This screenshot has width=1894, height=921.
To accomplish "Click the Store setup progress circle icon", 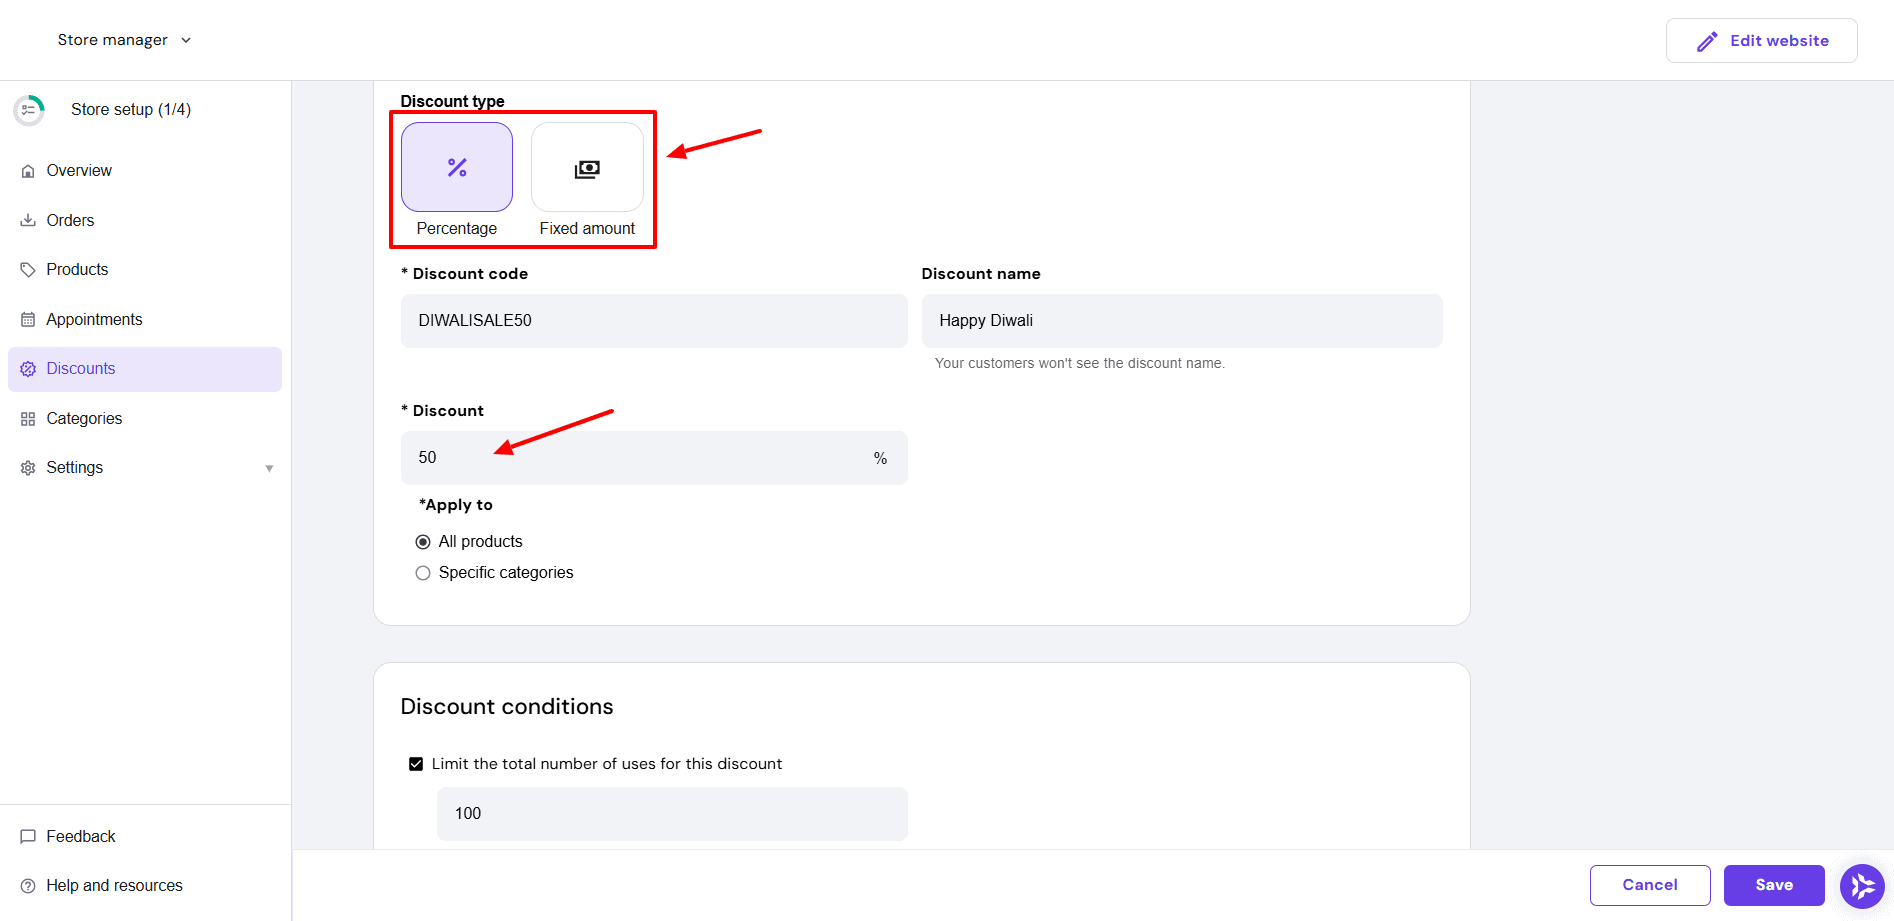I will 29,110.
